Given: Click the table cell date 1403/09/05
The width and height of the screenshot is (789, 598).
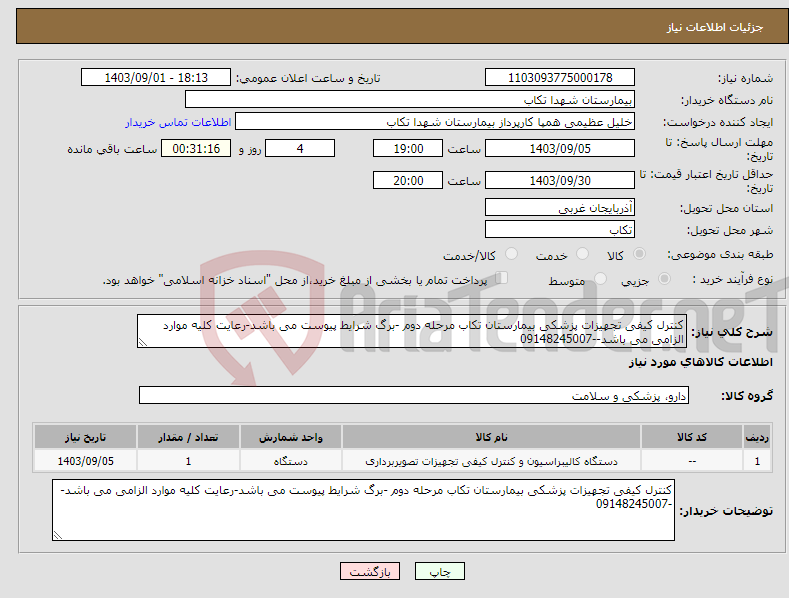Looking at the screenshot, I should pos(86,461).
